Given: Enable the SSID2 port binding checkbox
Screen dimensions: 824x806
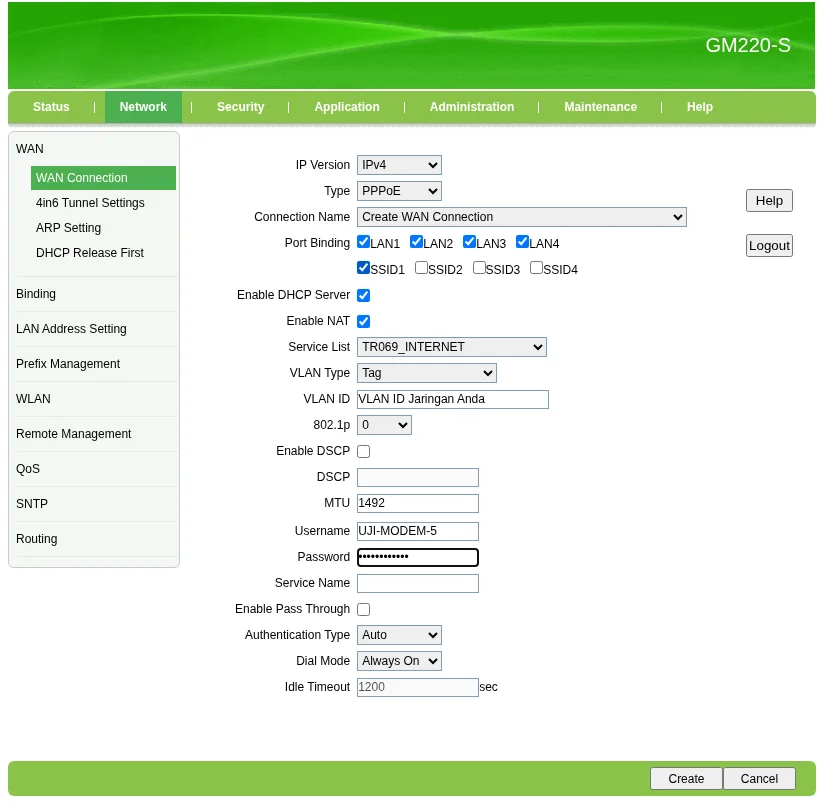Looking at the screenshot, I should 421,268.
